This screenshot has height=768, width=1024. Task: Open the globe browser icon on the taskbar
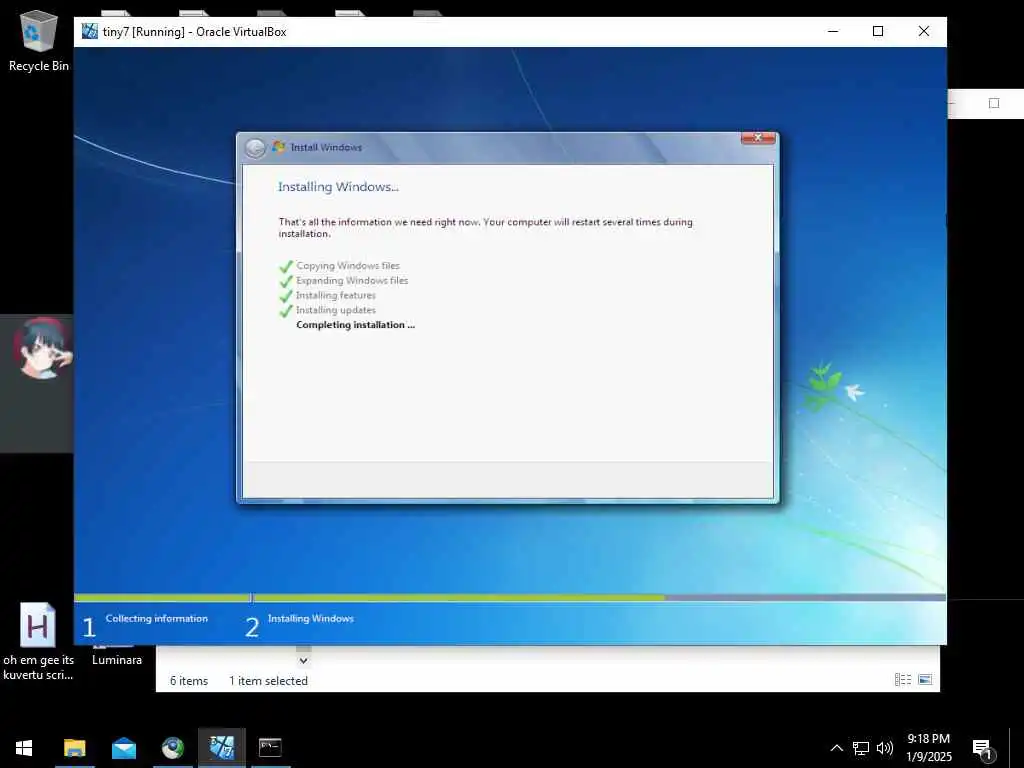point(173,747)
